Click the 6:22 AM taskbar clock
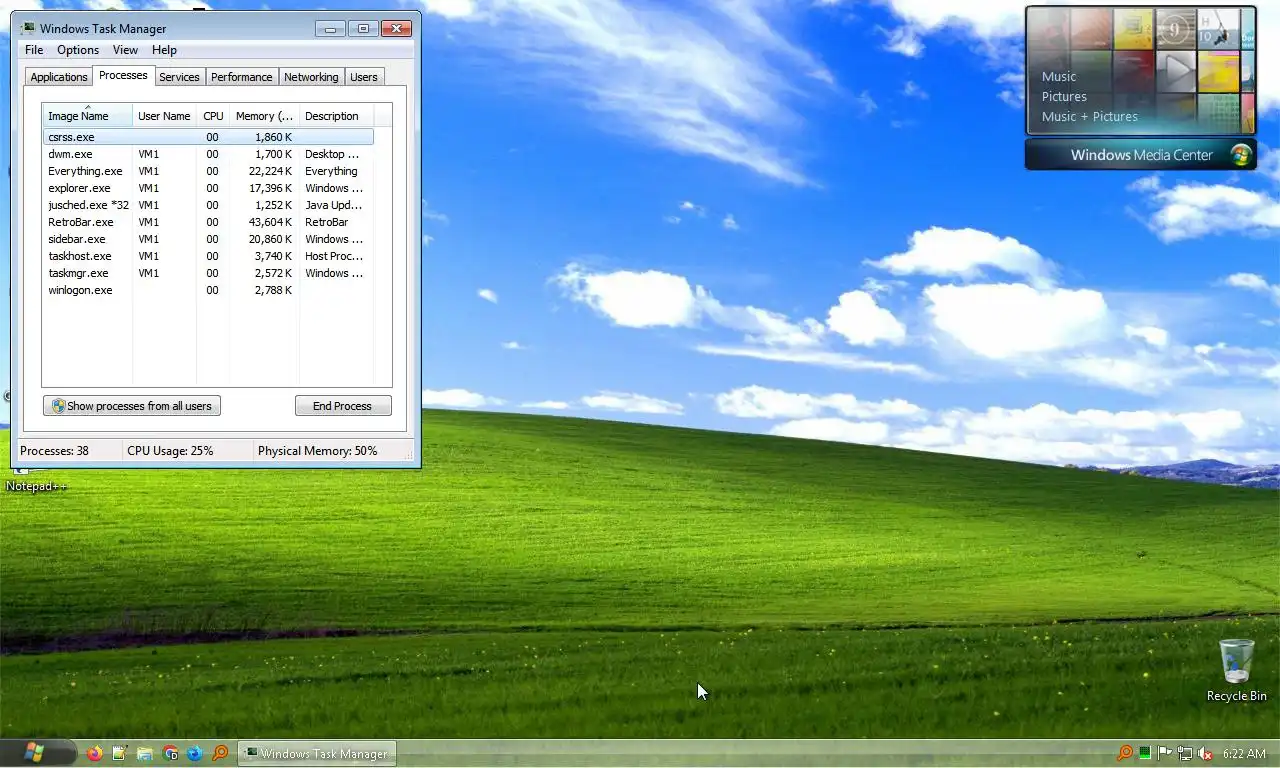Screen dimensions: 1280x768 click(1244, 753)
